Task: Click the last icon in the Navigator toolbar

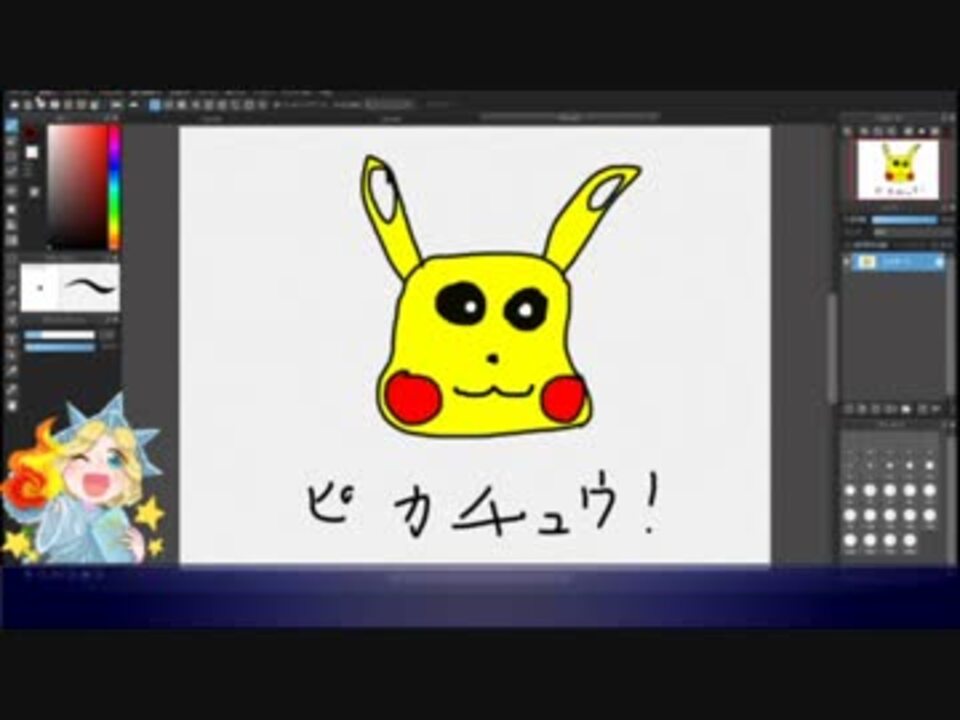Action: coord(934,130)
